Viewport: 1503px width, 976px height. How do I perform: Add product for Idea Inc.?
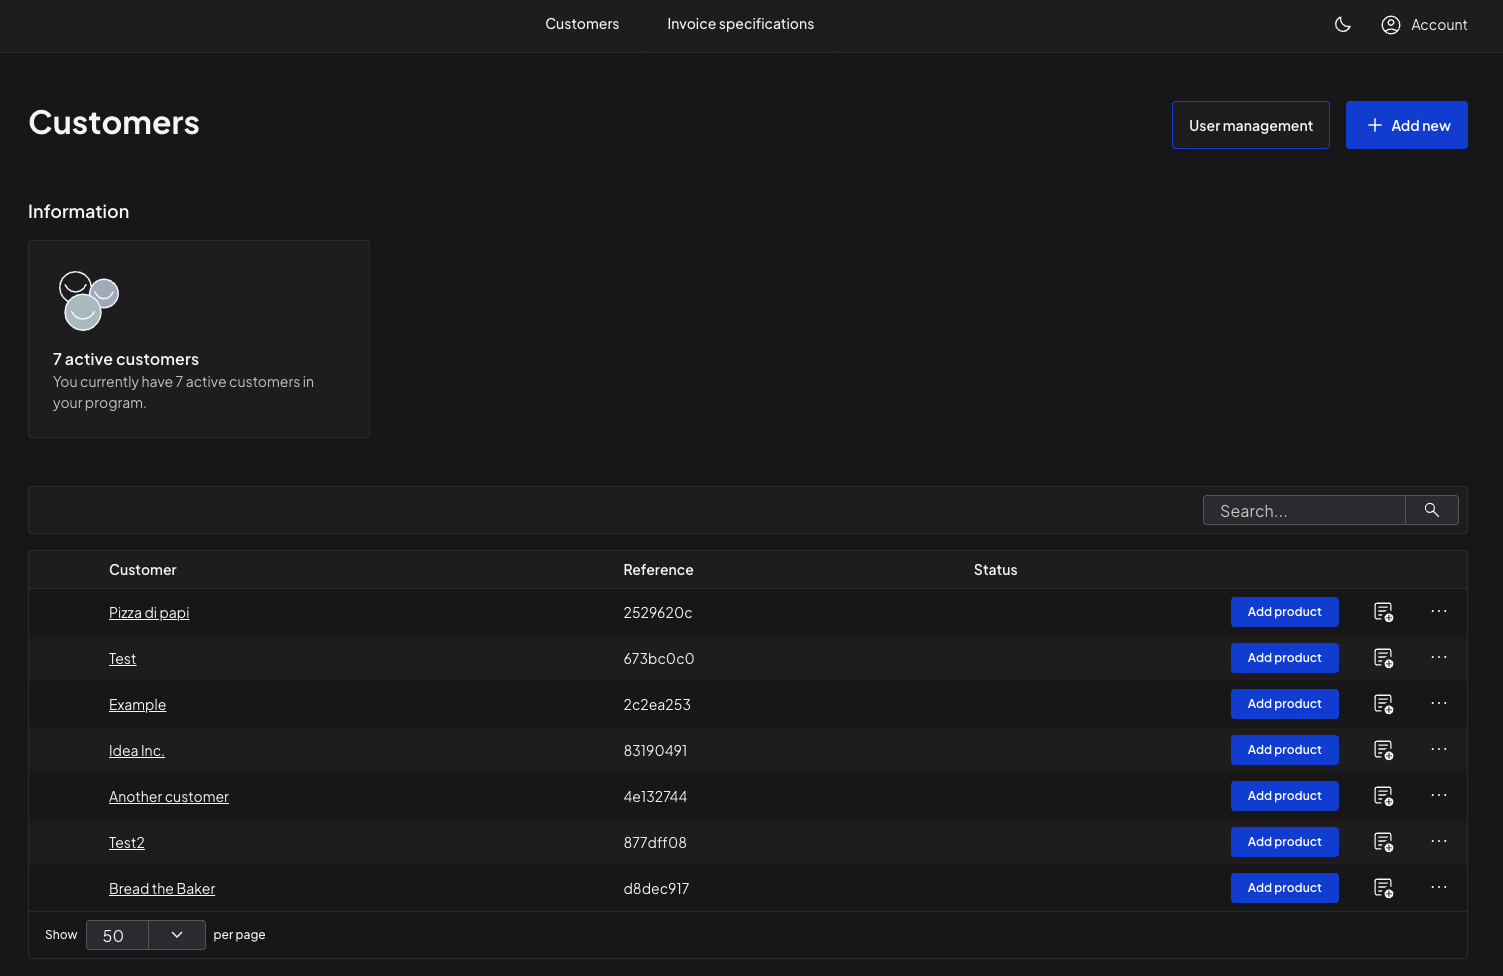[1284, 750]
